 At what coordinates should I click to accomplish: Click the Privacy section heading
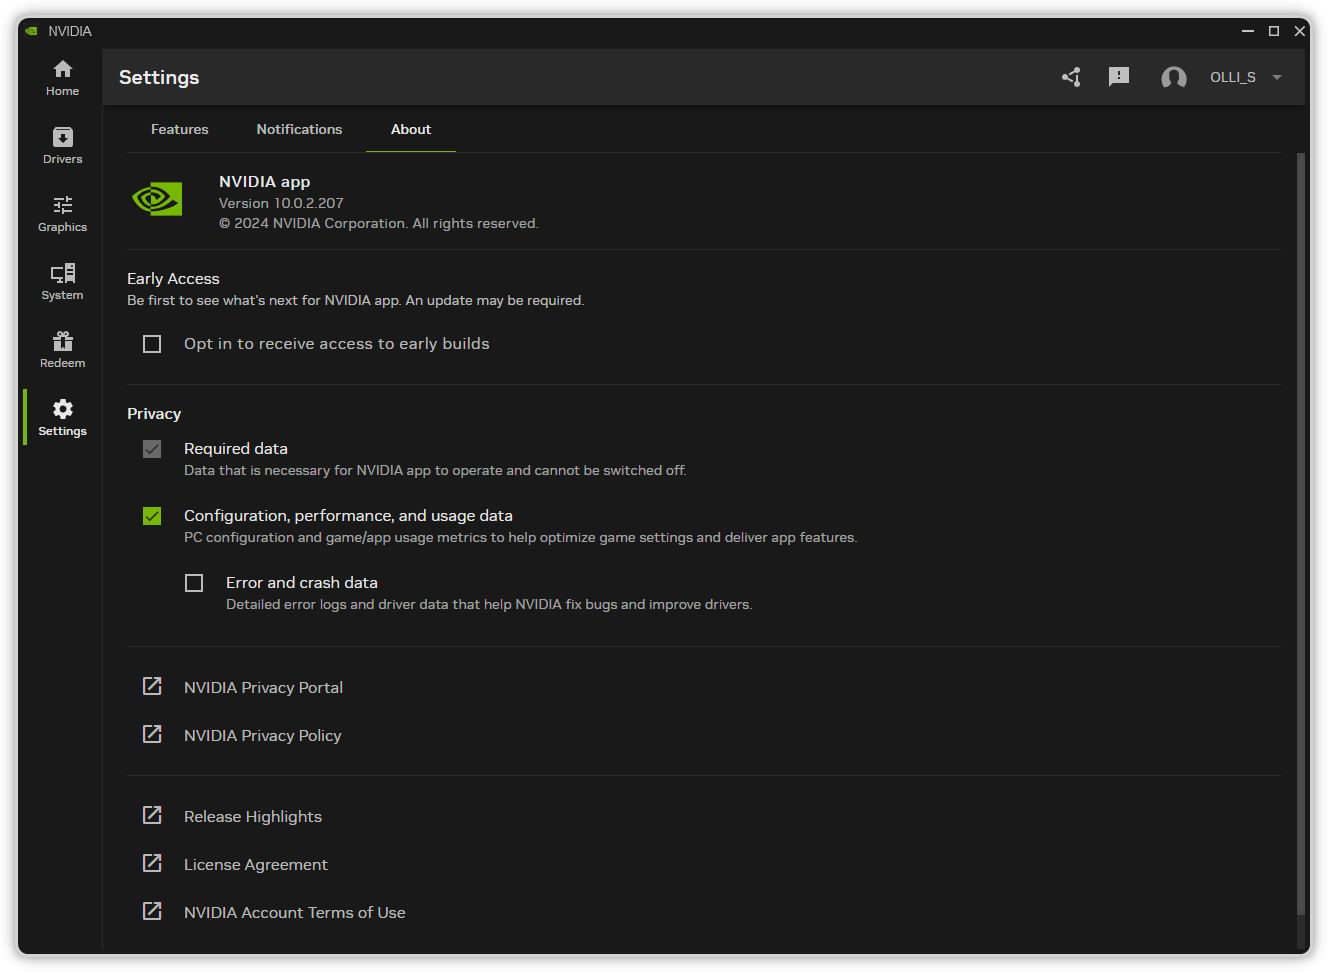[154, 413]
